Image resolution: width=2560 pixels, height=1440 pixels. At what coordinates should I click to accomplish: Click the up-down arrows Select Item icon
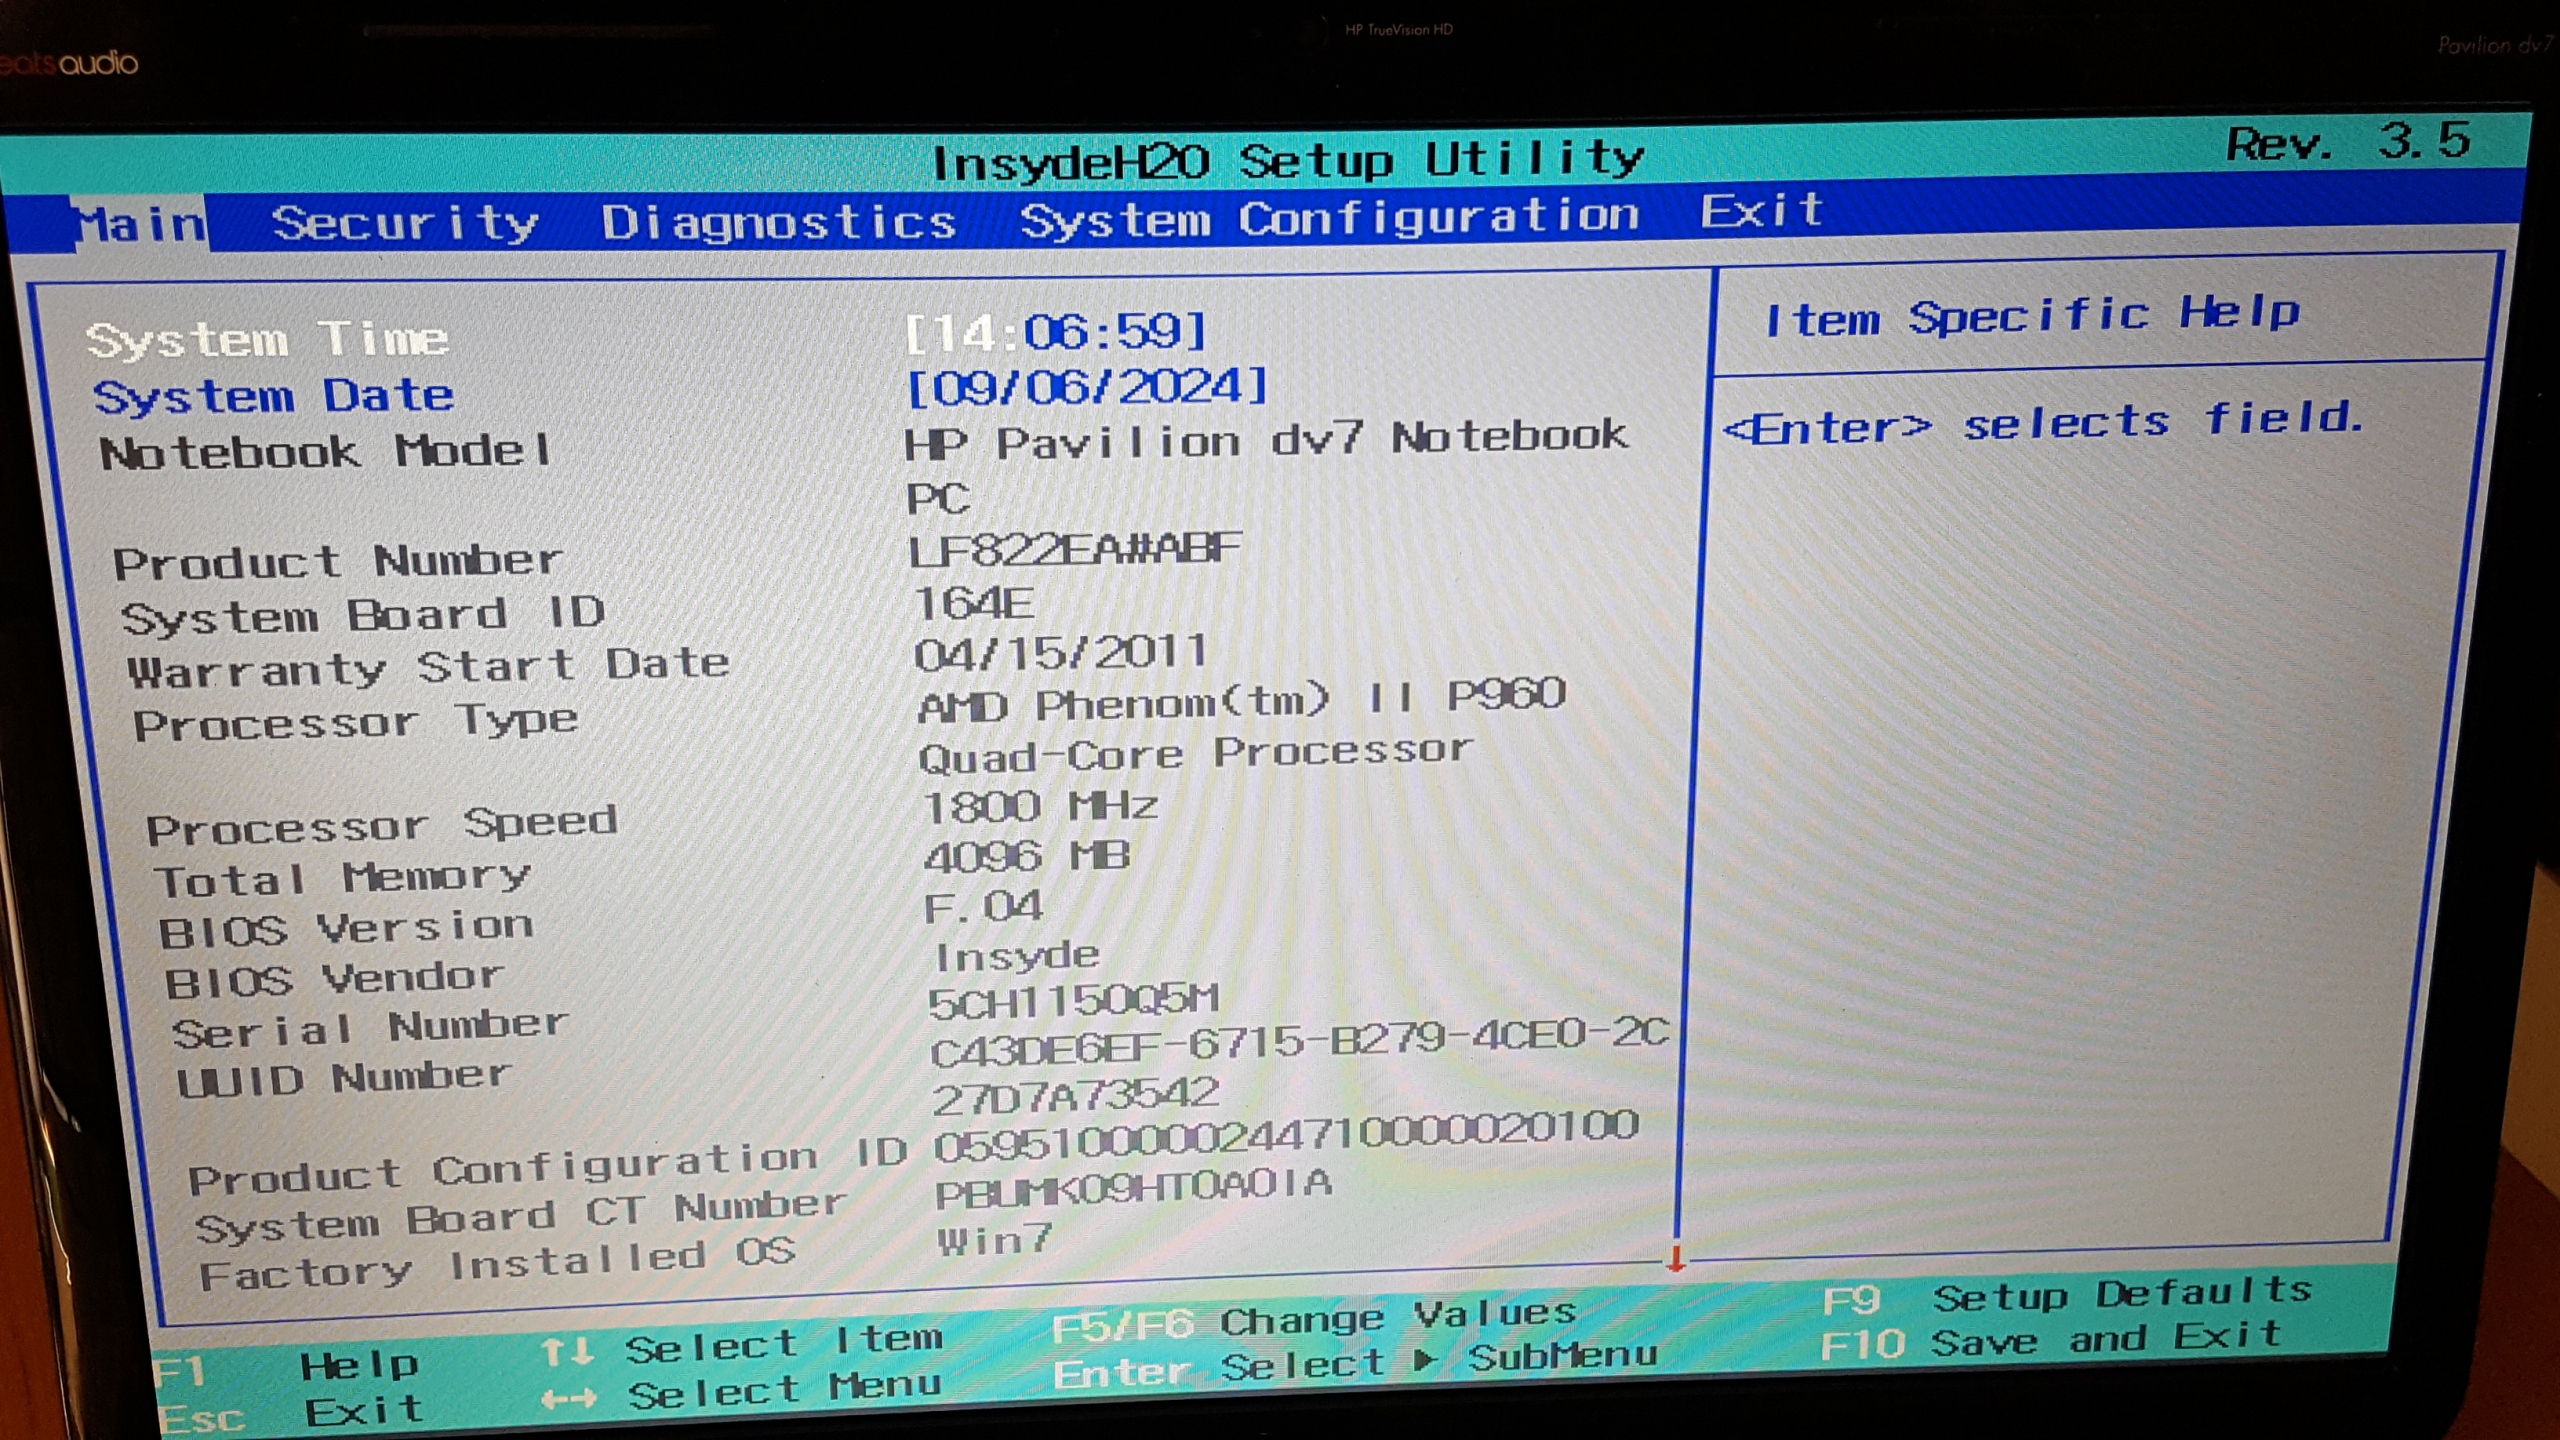pos(567,1352)
